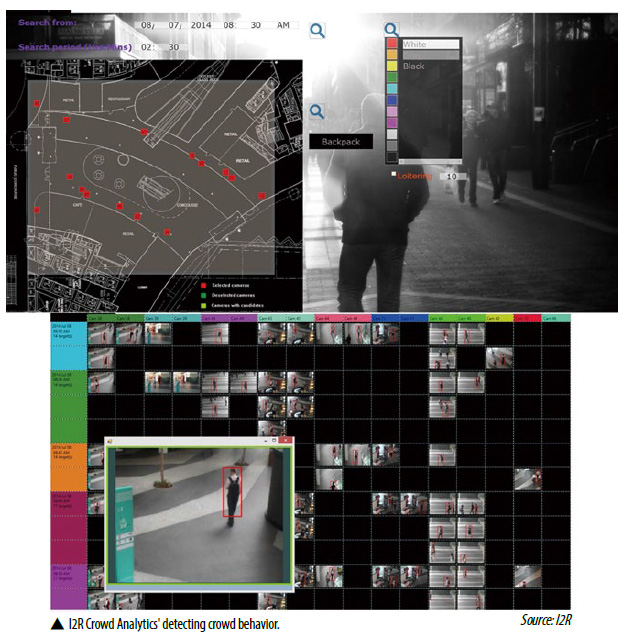This screenshot has width=624, height=636.
Task: Click the magnifier icon above the Backpack field
Action: click(x=317, y=112)
